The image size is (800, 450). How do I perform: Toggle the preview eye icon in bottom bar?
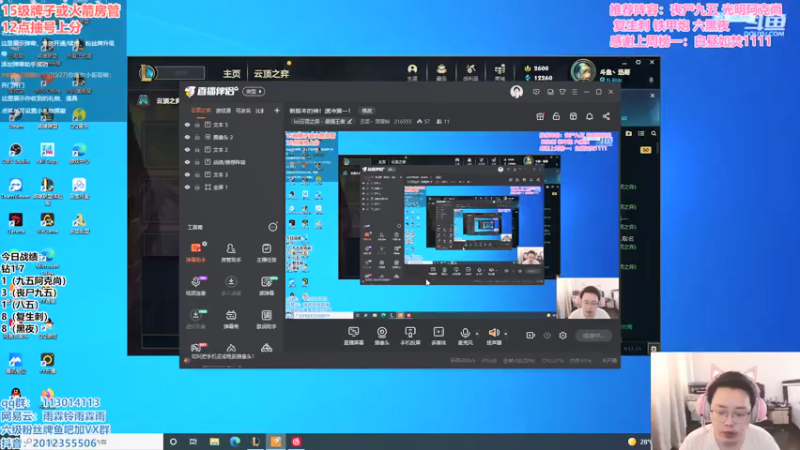[x=547, y=335]
